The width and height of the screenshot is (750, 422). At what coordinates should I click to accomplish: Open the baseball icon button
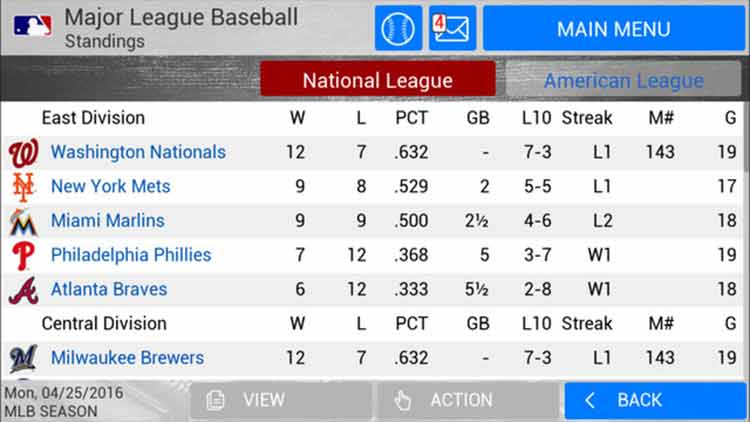point(398,28)
